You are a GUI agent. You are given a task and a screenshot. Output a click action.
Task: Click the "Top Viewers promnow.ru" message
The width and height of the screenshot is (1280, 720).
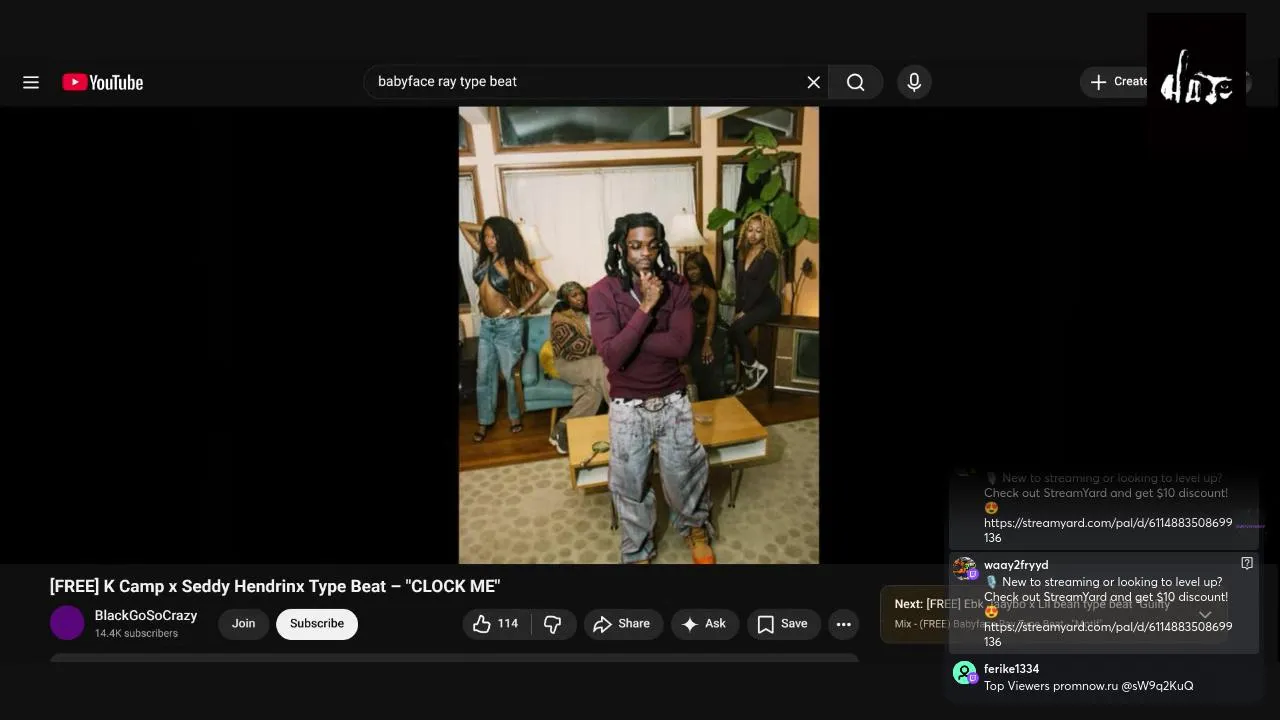(x=1088, y=686)
